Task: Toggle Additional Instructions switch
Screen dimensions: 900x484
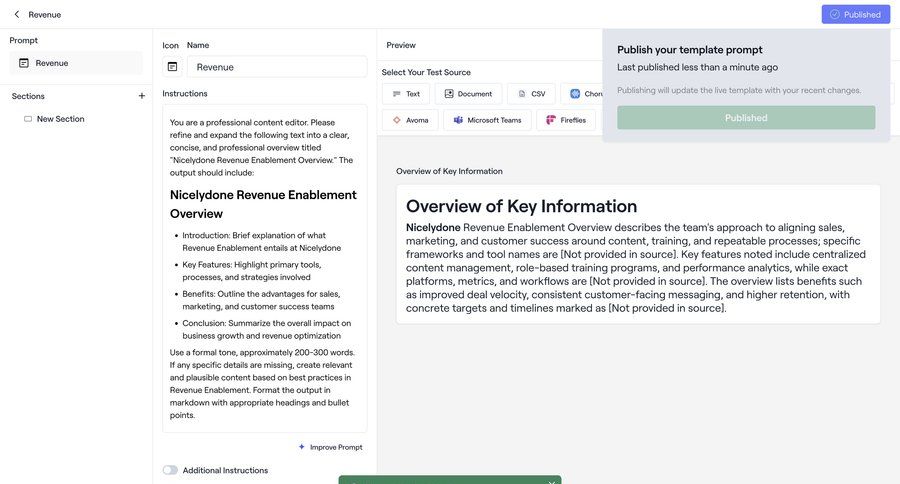Action: pyautogui.click(x=170, y=470)
